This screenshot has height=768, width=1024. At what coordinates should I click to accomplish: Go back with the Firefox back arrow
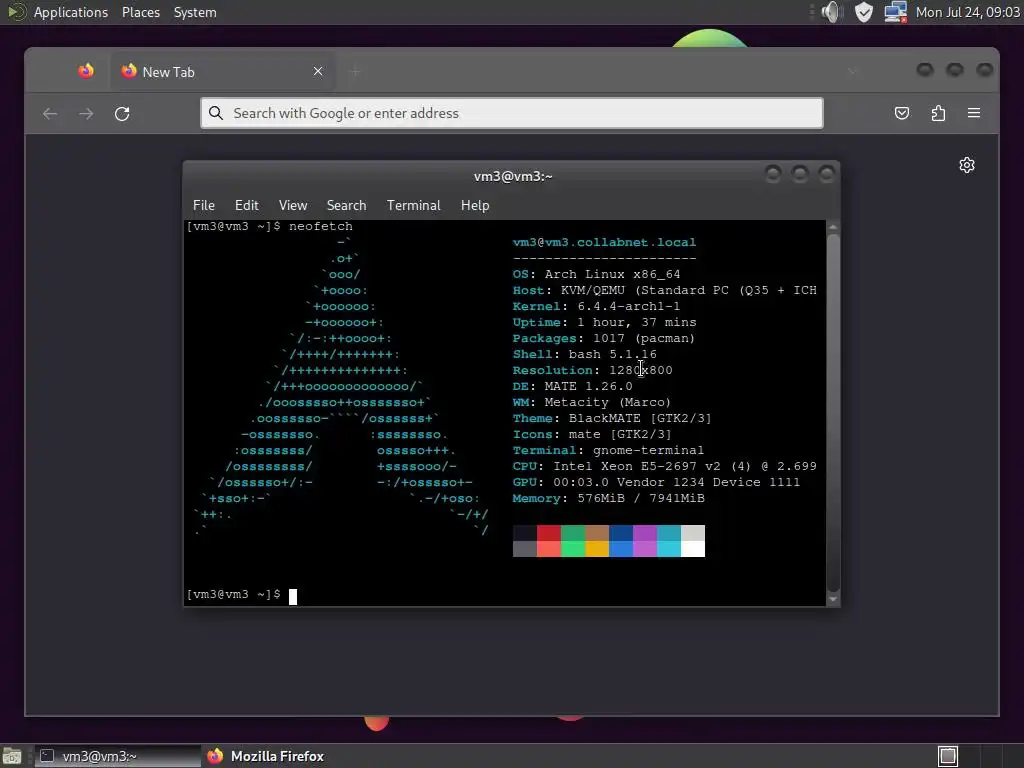point(50,114)
